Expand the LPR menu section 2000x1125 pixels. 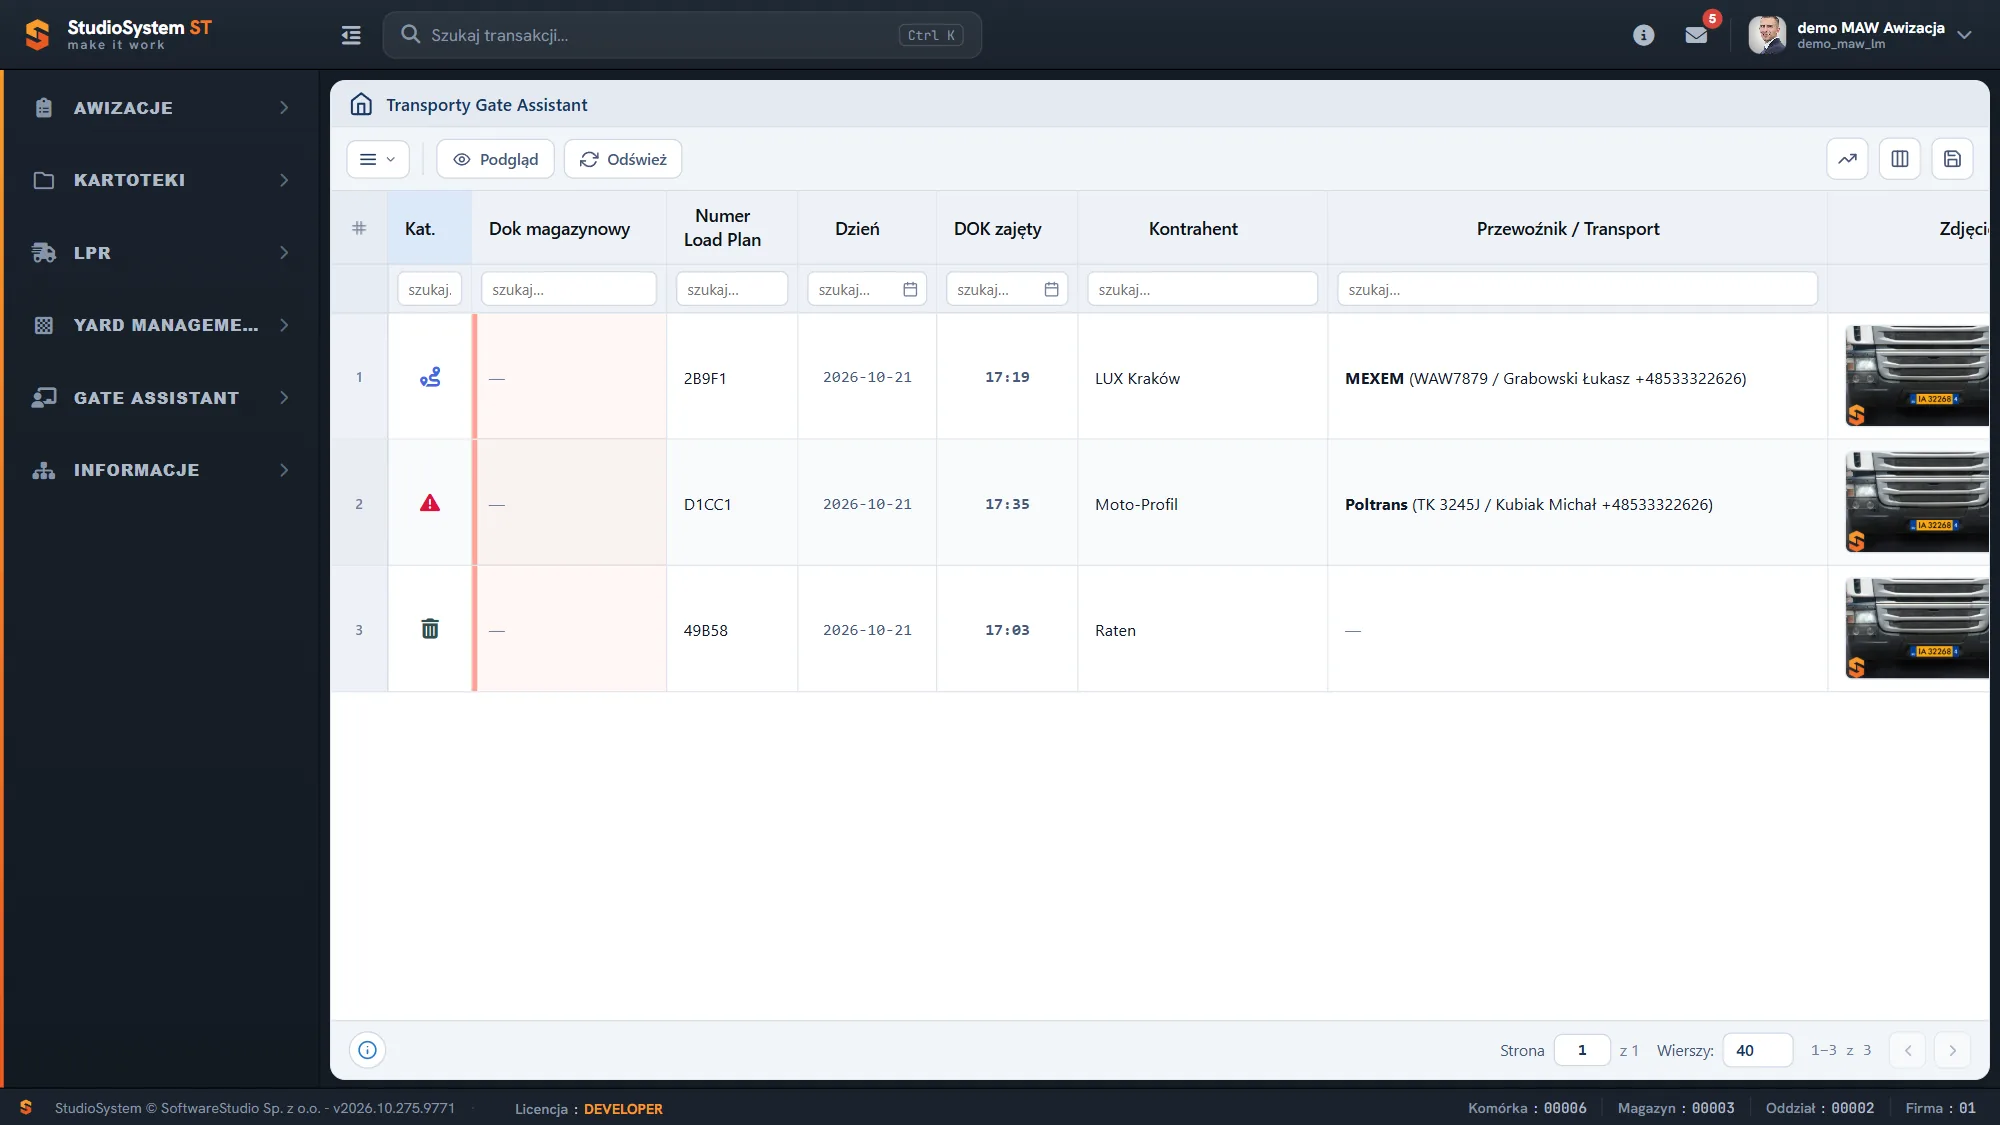(x=162, y=253)
